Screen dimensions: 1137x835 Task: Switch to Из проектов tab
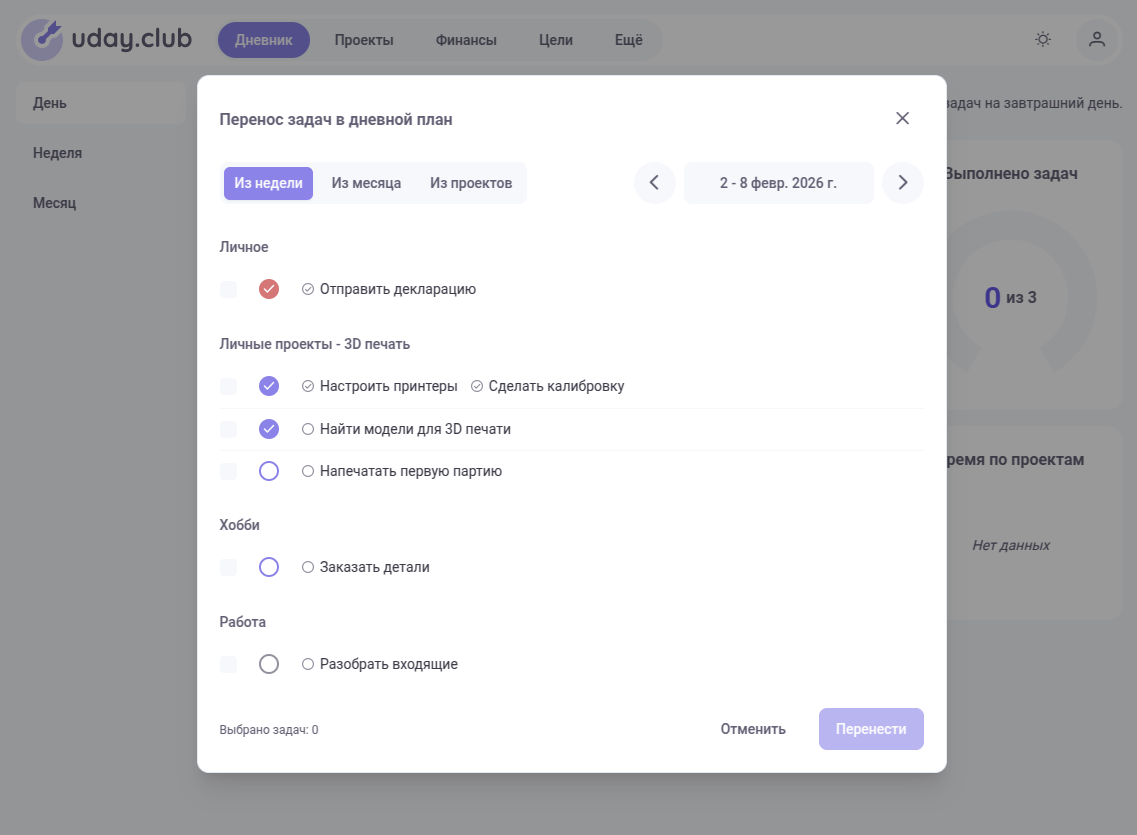tap(471, 183)
